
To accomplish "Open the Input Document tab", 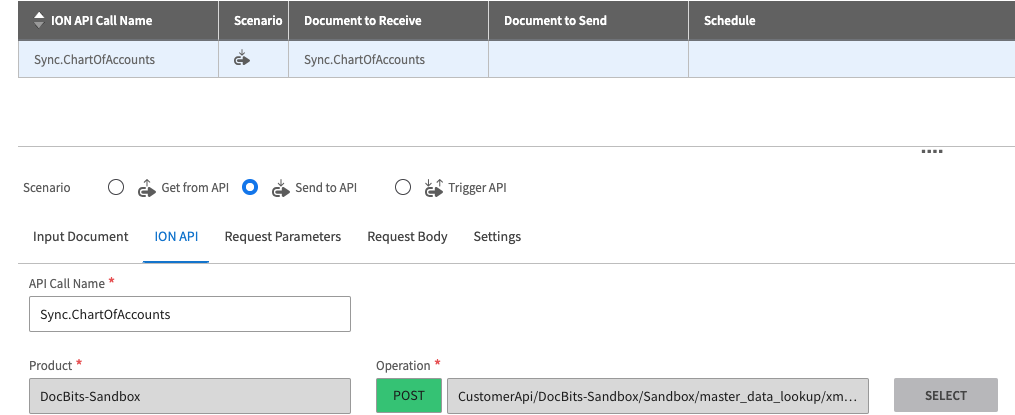I will [81, 237].
